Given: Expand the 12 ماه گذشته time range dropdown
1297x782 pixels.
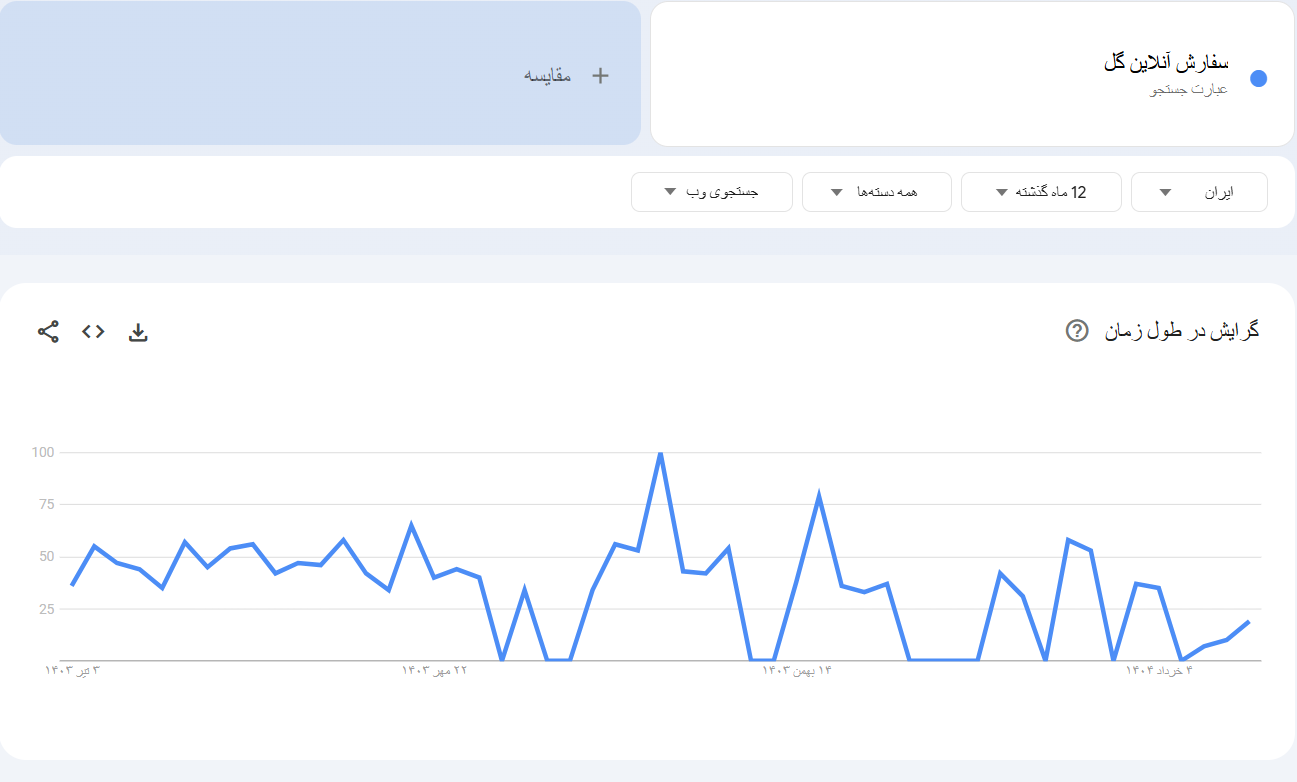Looking at the screenshot, I should [x=1040, y=192].
